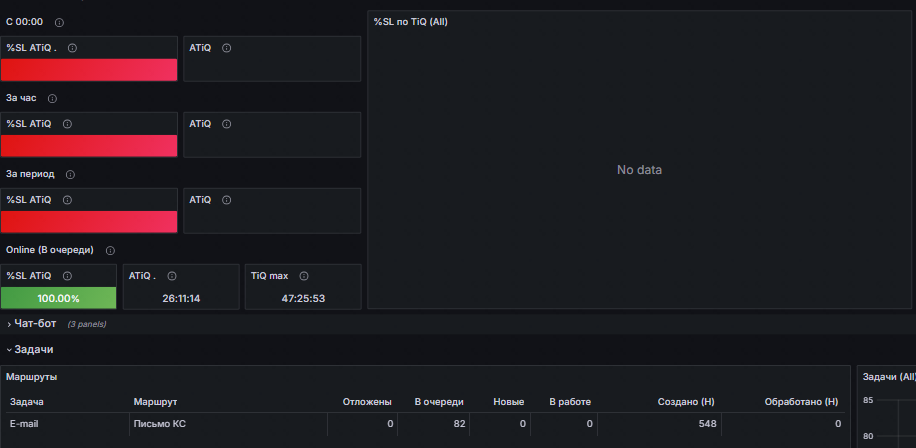This screenshot has height=448, width=916.
Task: Sort table by the Обработано (Н) column header
Action: (802, 402)
